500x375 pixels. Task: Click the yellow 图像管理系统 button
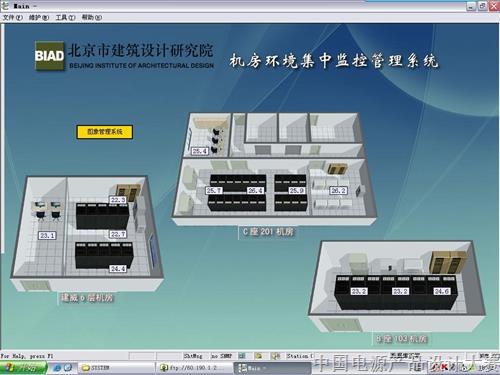tap(105, 132)
